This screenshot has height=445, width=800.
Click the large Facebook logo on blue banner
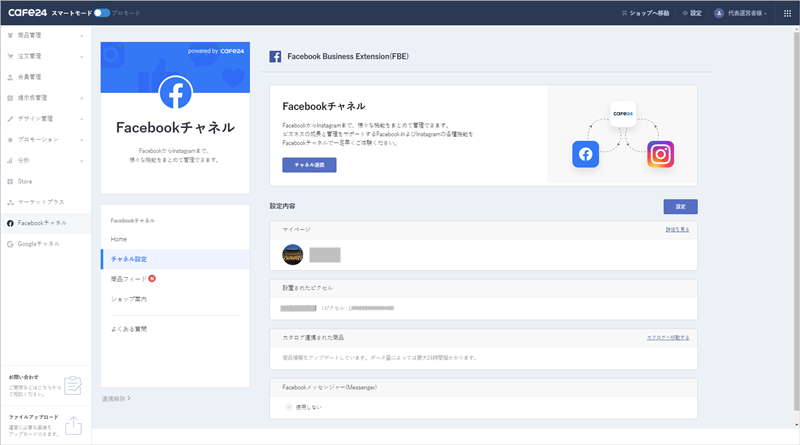(x=176, y=92)
